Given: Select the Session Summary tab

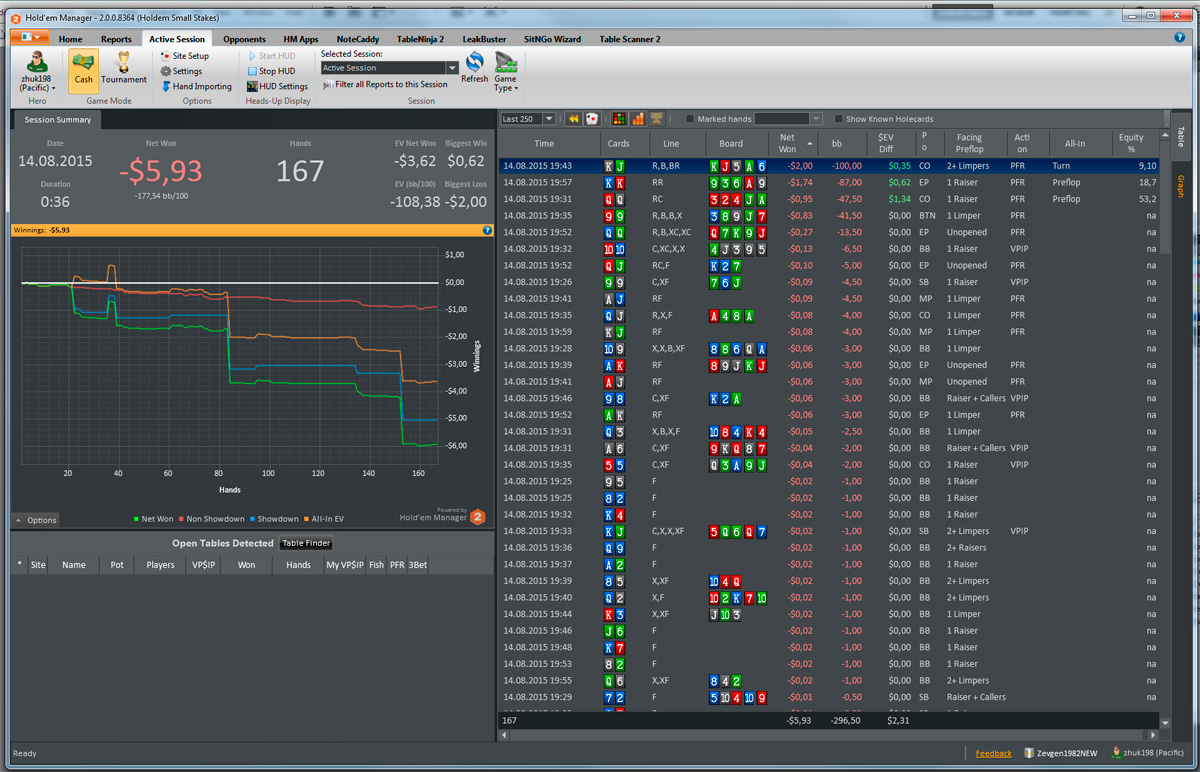Looking at the screenshot, I should pos(57,120).
